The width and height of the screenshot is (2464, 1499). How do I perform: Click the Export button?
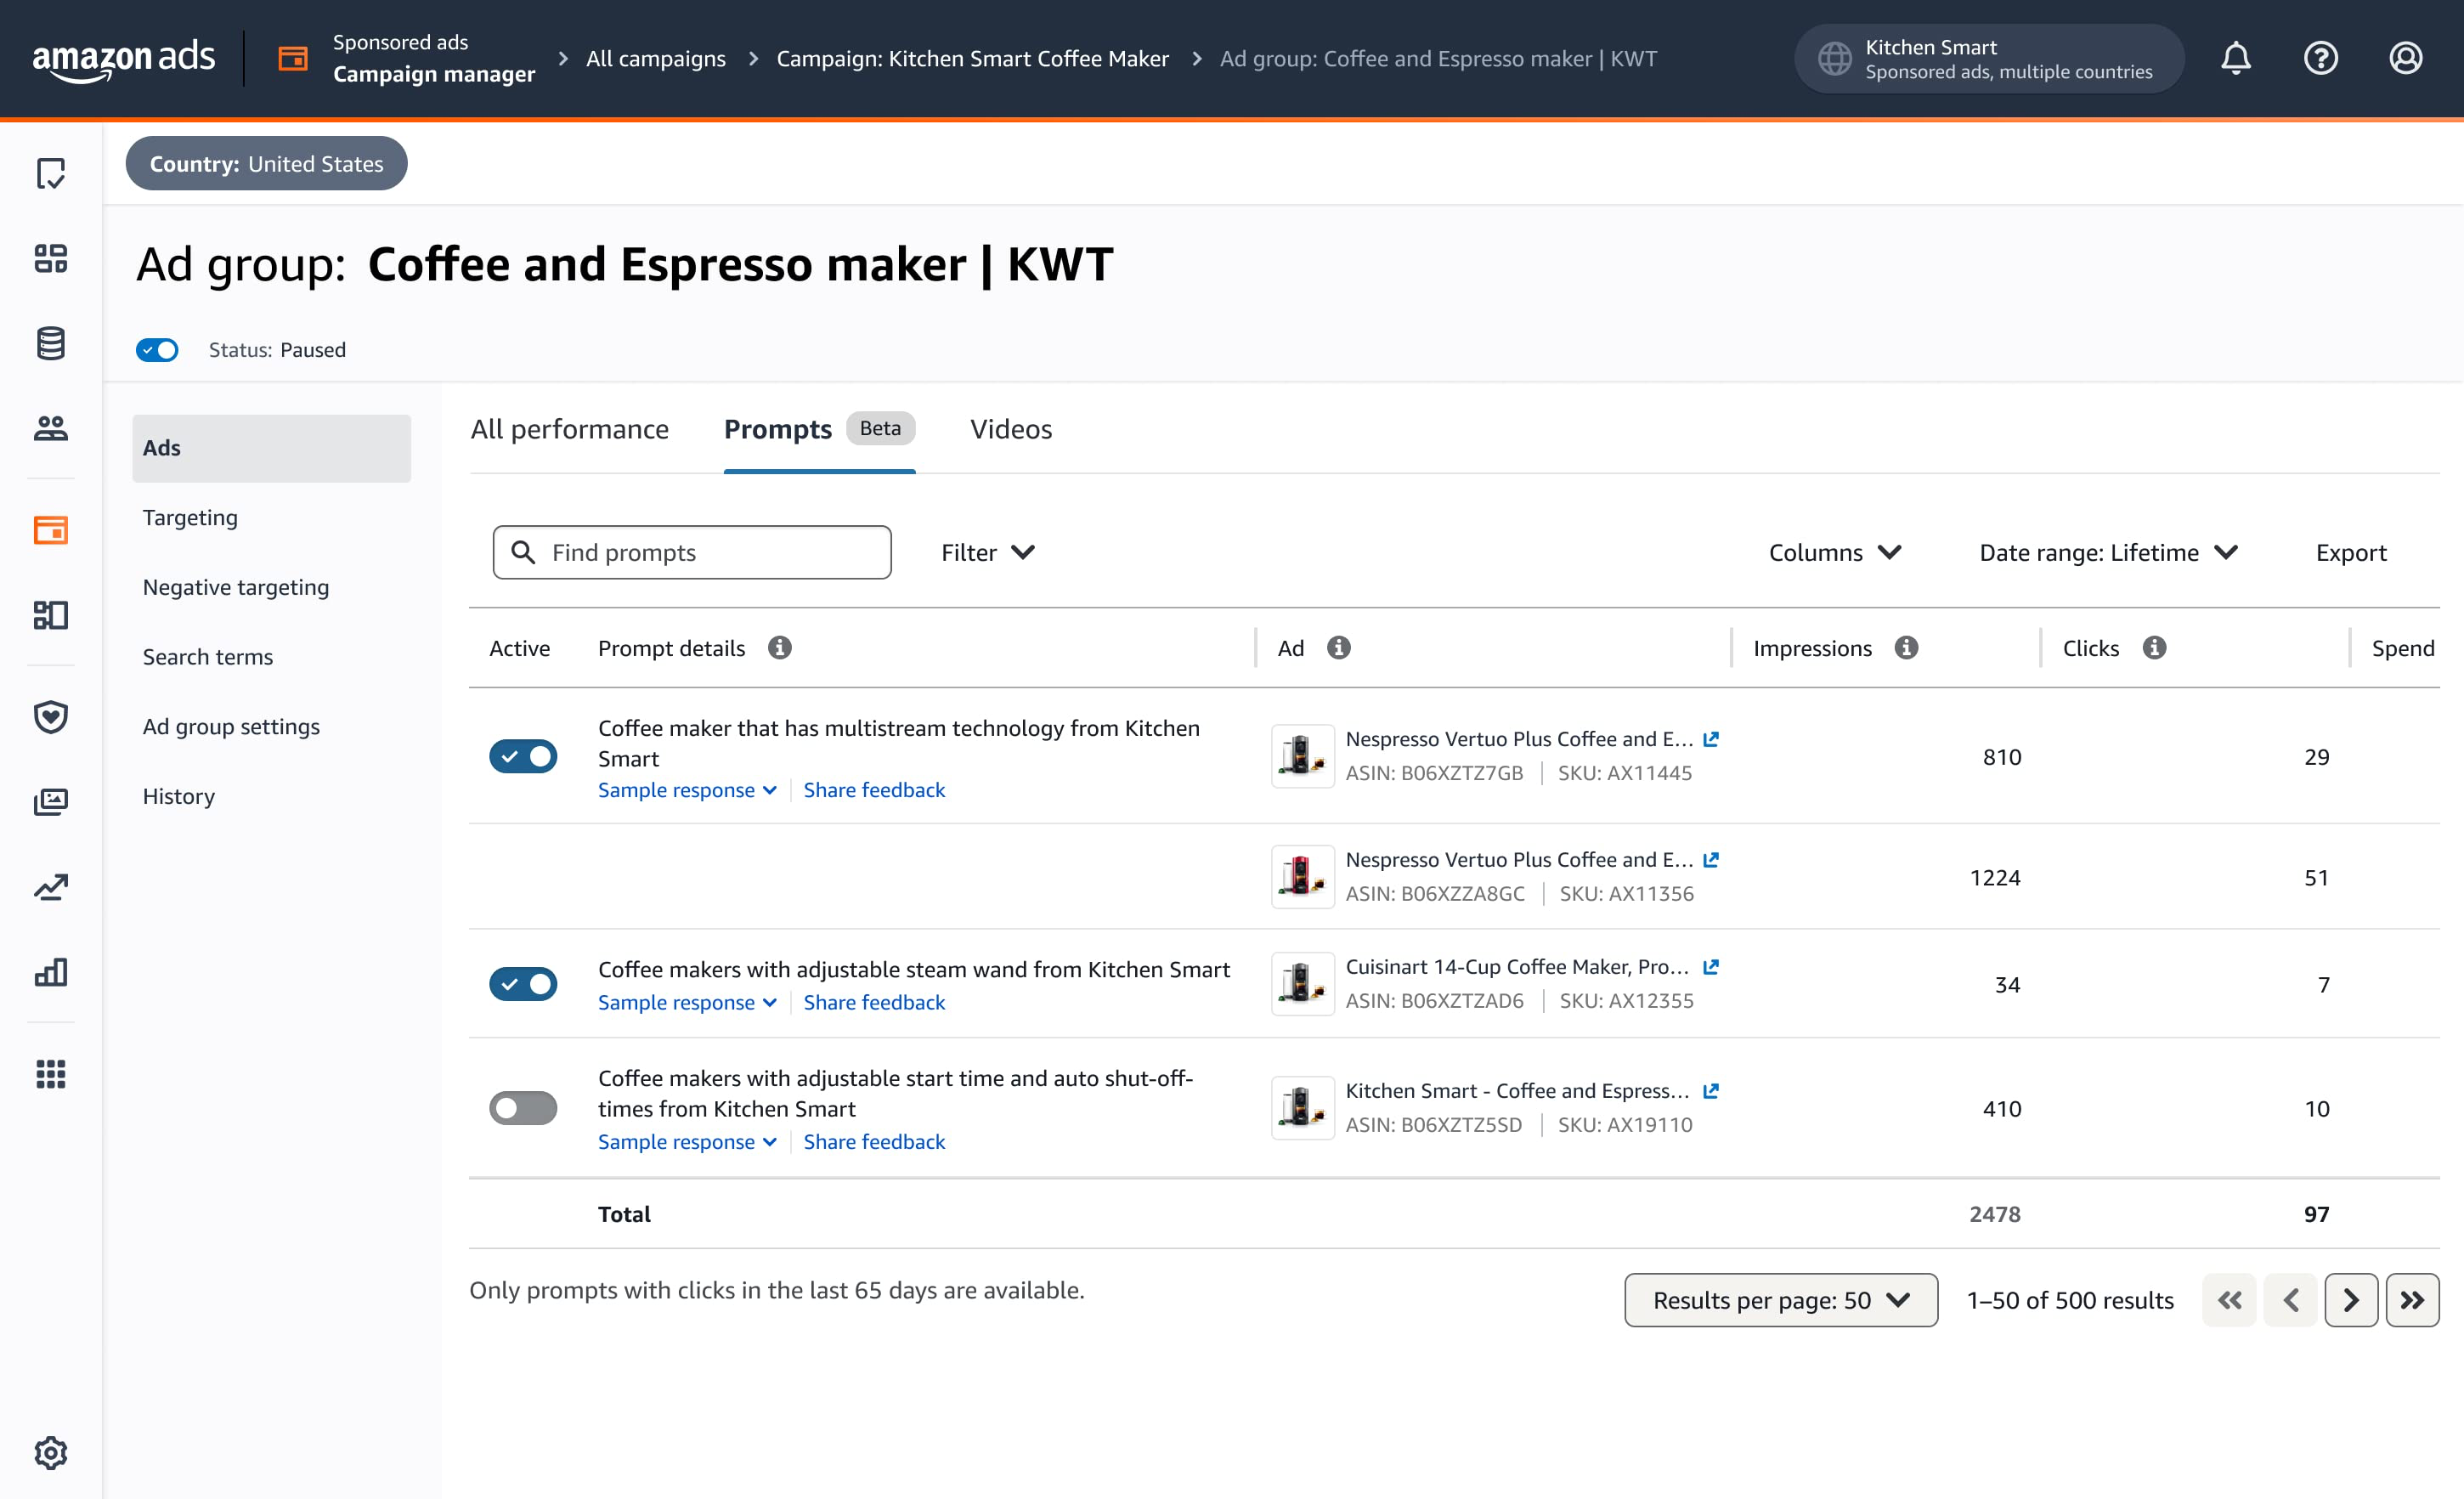coord(2350,552)
